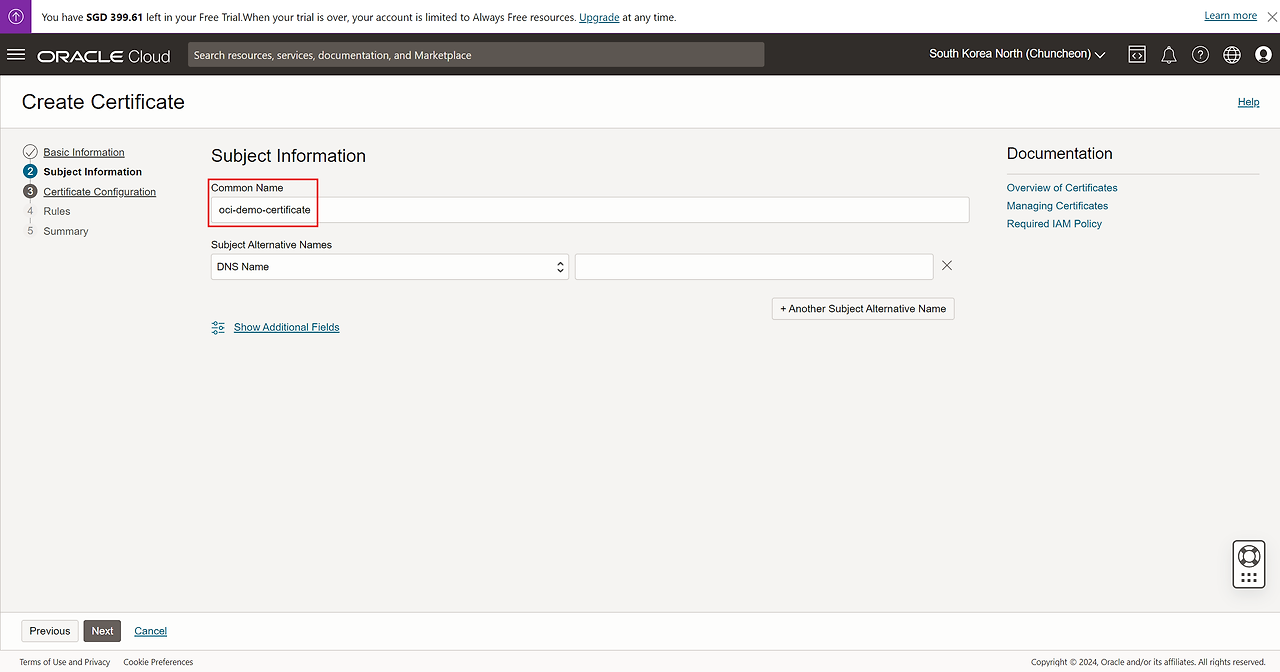Jump to Certificate Configuration step
Screen dimensions: 1280x672
coord(99,192)
